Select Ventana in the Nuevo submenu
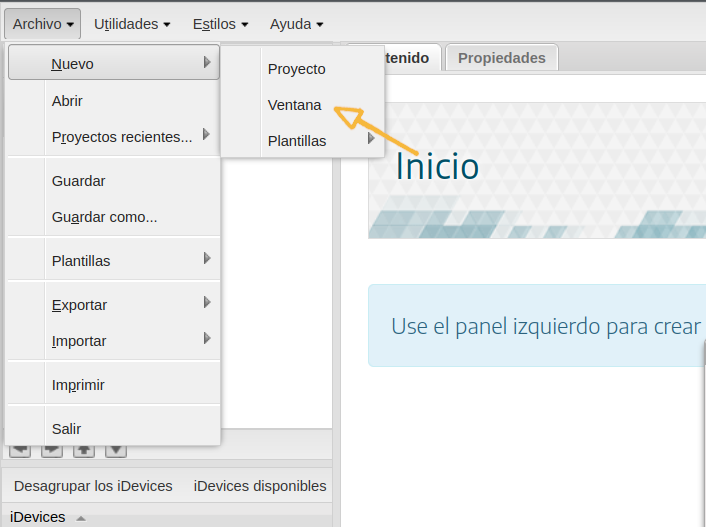 pyautogui.click(x=294, y=105)
